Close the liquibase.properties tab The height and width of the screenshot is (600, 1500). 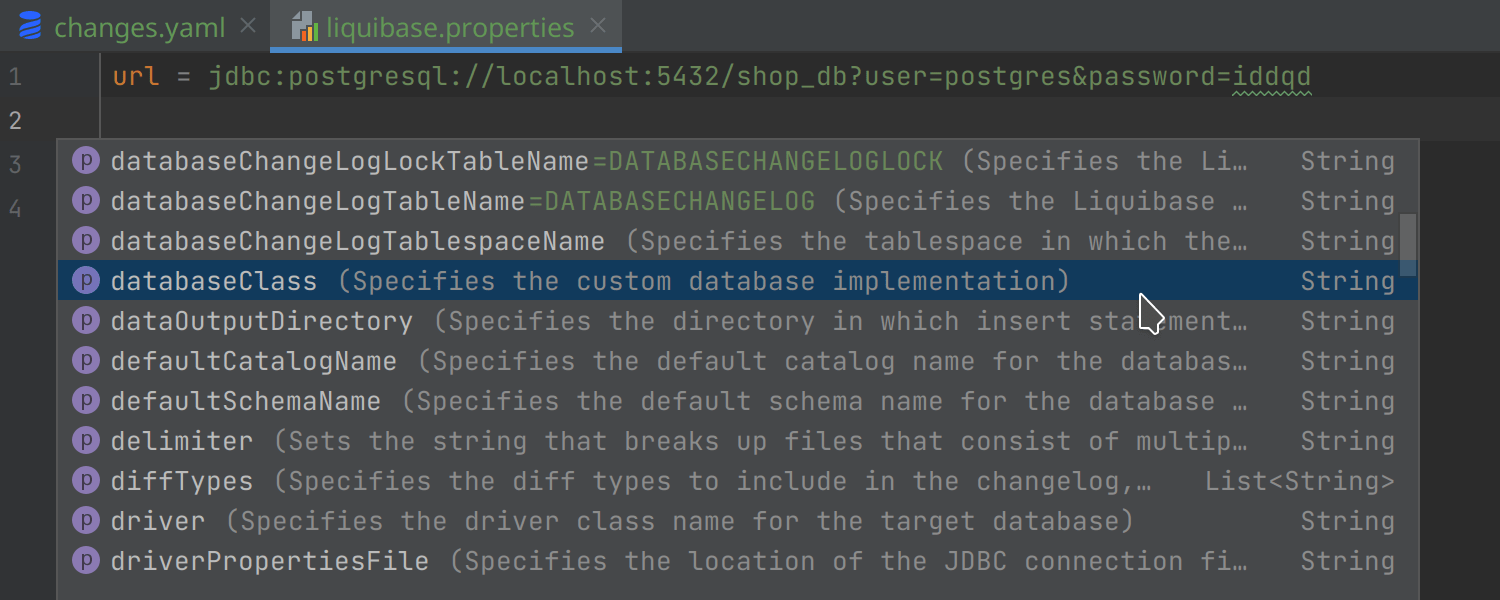[598, 26]
